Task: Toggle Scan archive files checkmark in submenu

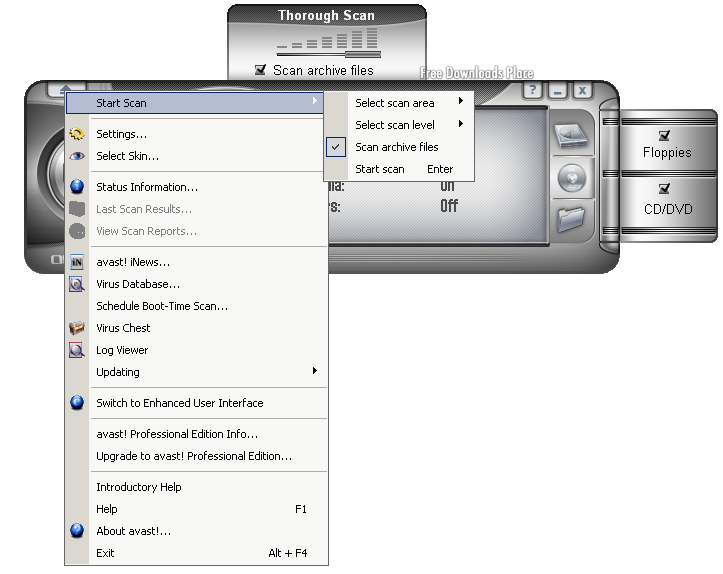Action: coord(336,147)
